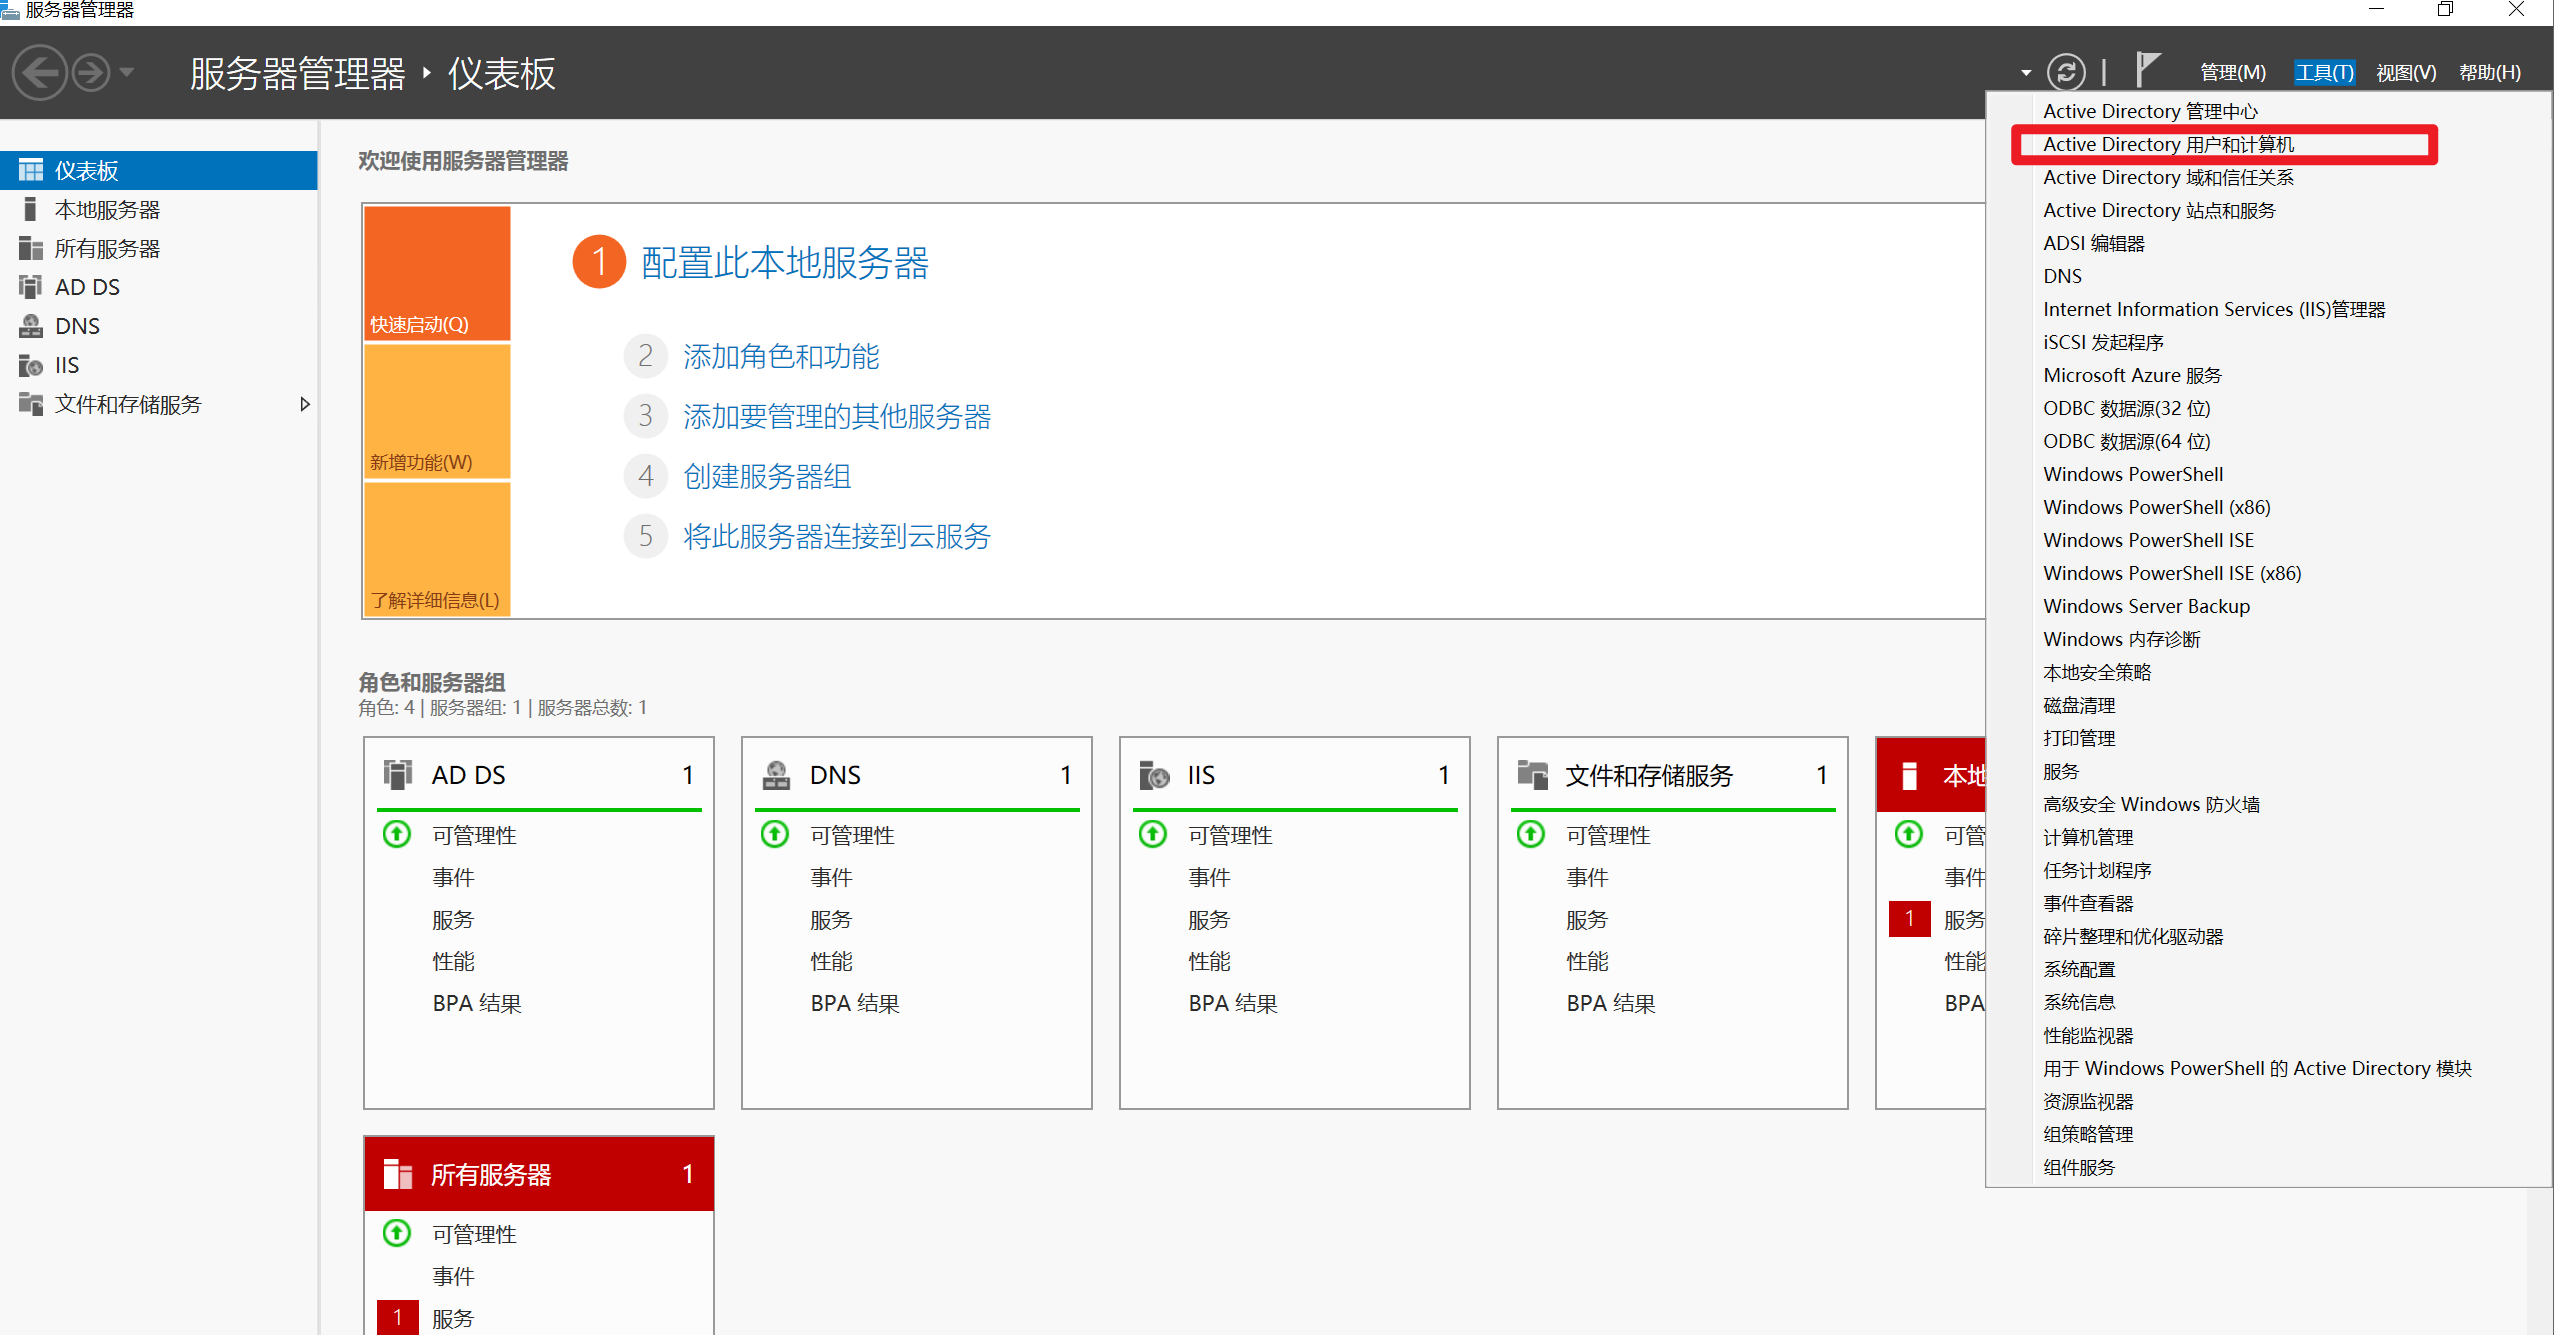
Task: Select the DNS icon in sidebar
Action: (30, 326)
